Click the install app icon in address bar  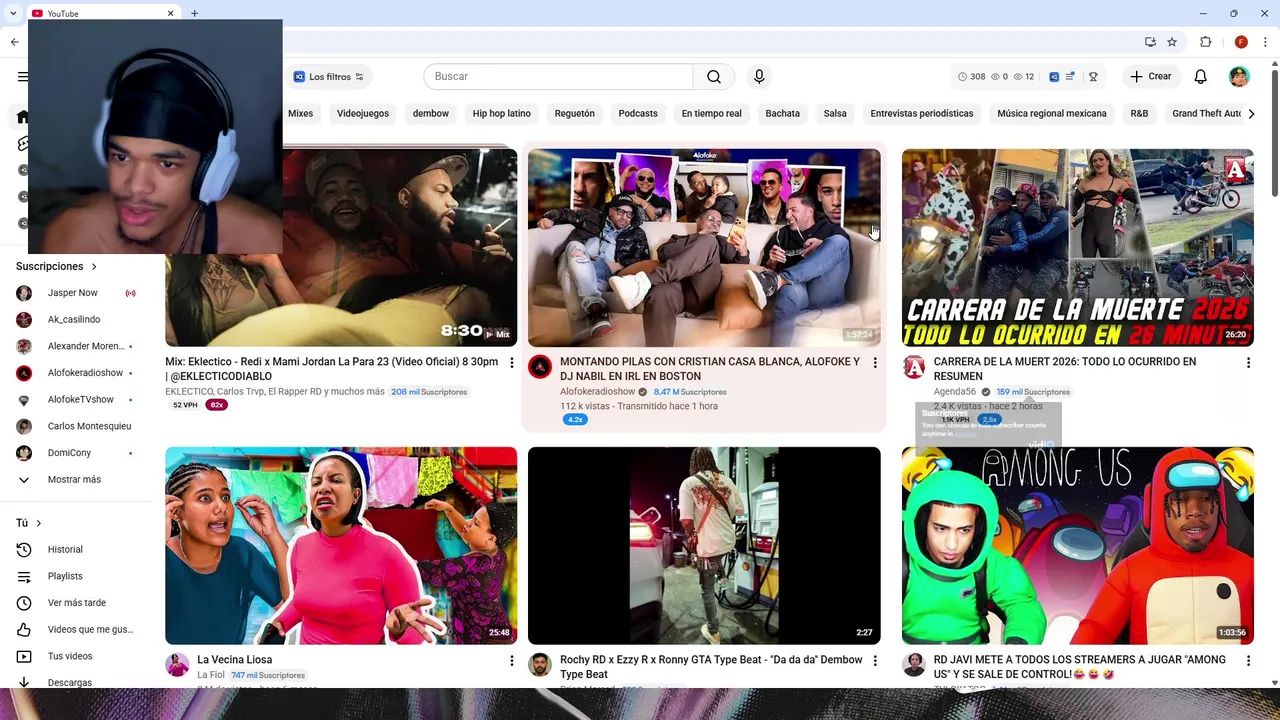point(1150,42)
